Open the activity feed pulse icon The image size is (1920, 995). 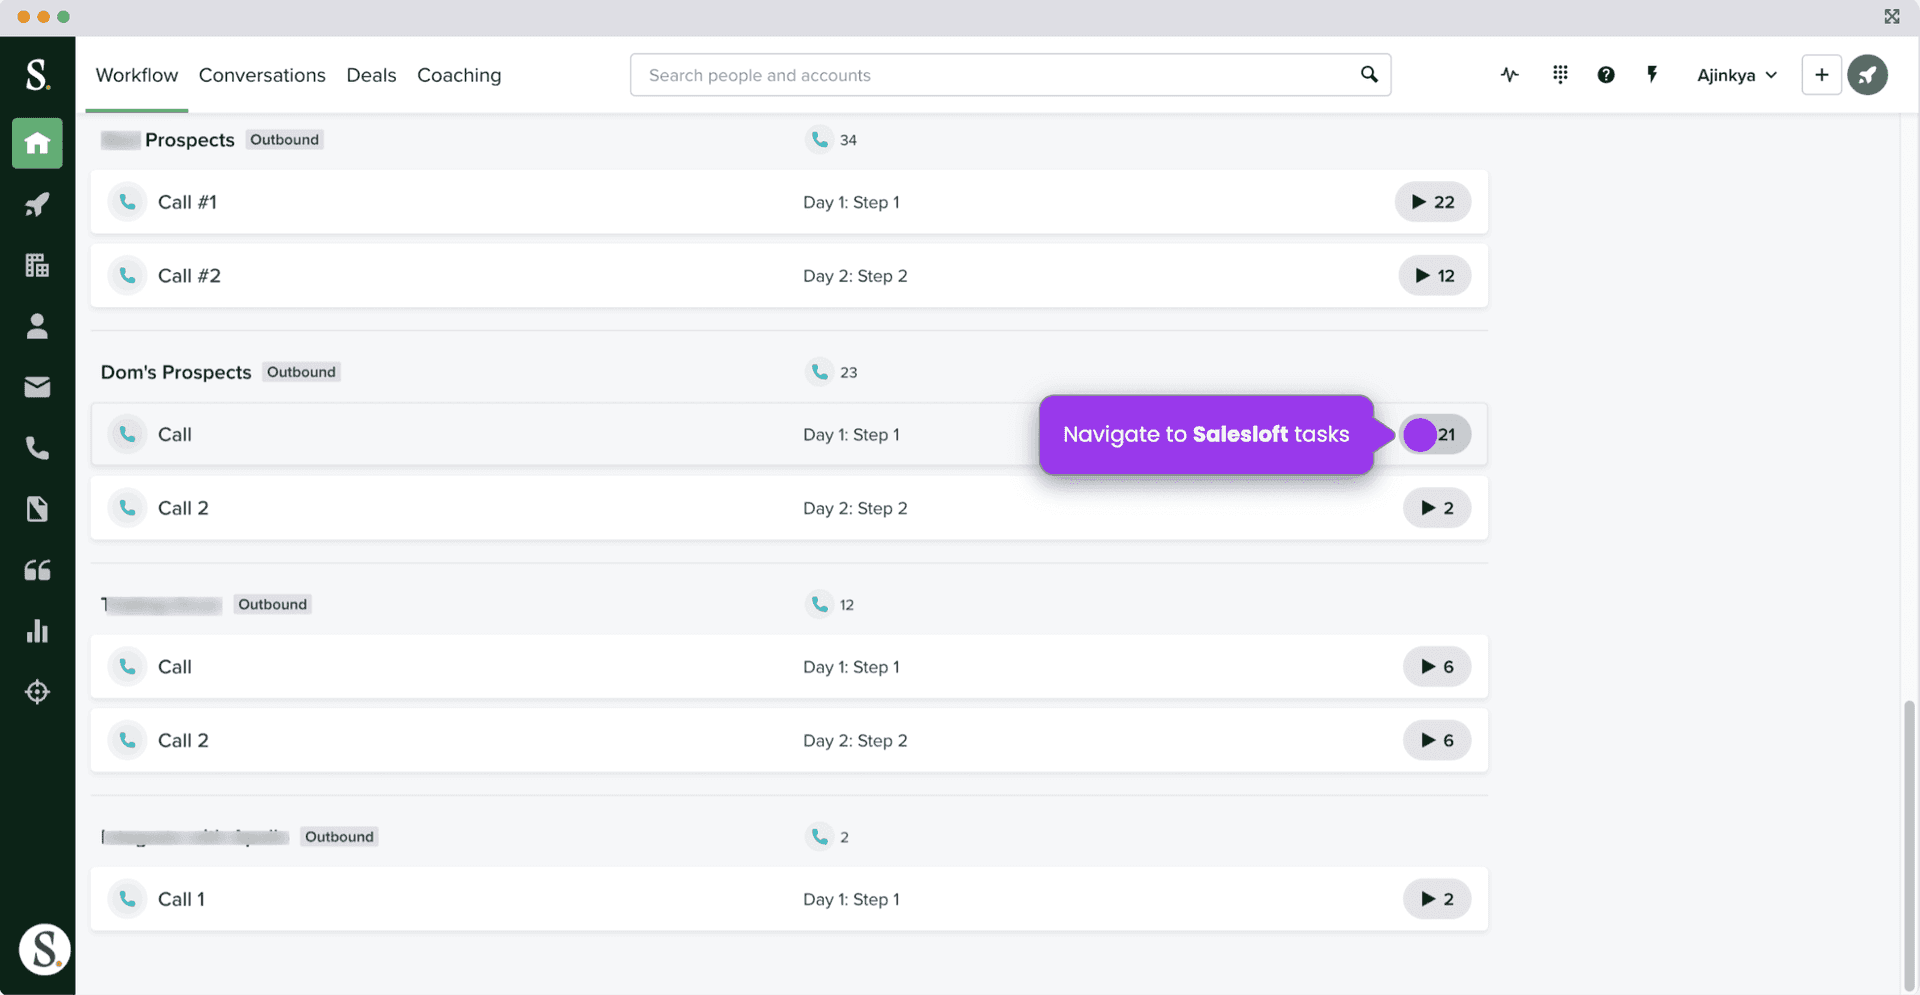tap(1509, 75)
